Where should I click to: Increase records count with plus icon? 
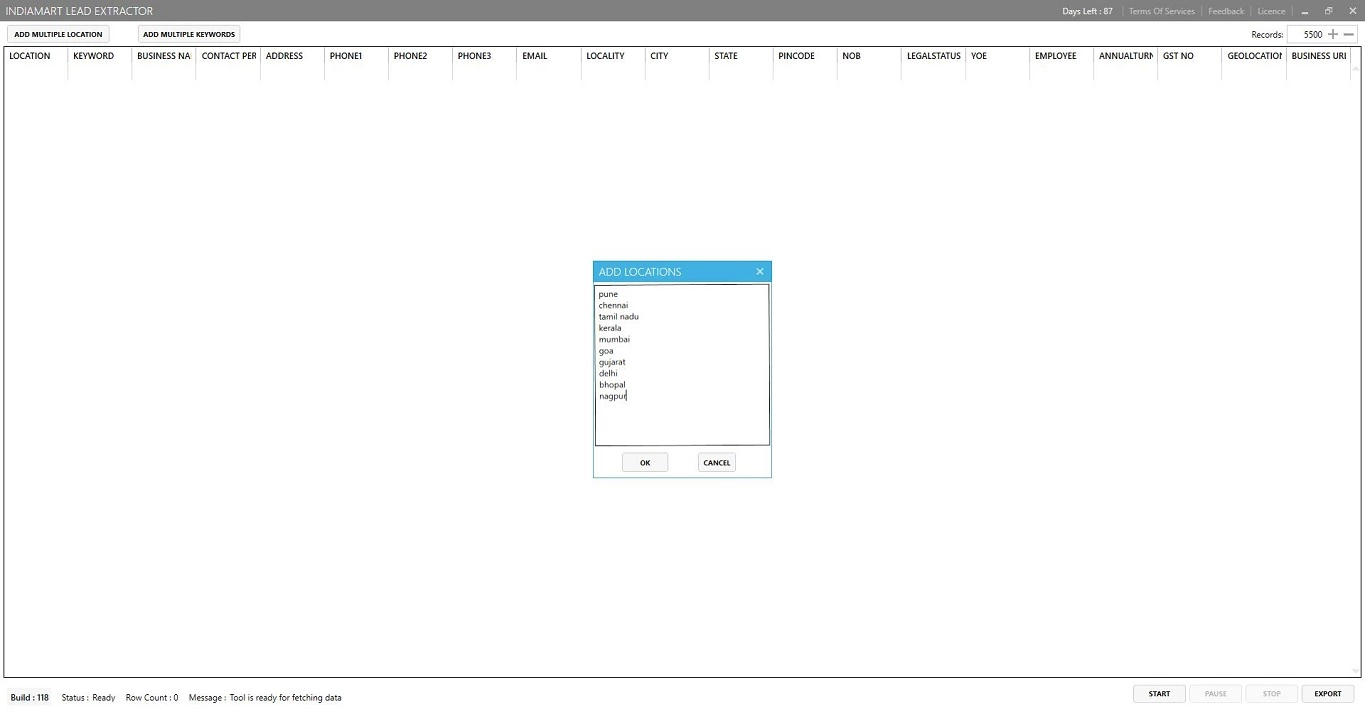[1332, 34]
